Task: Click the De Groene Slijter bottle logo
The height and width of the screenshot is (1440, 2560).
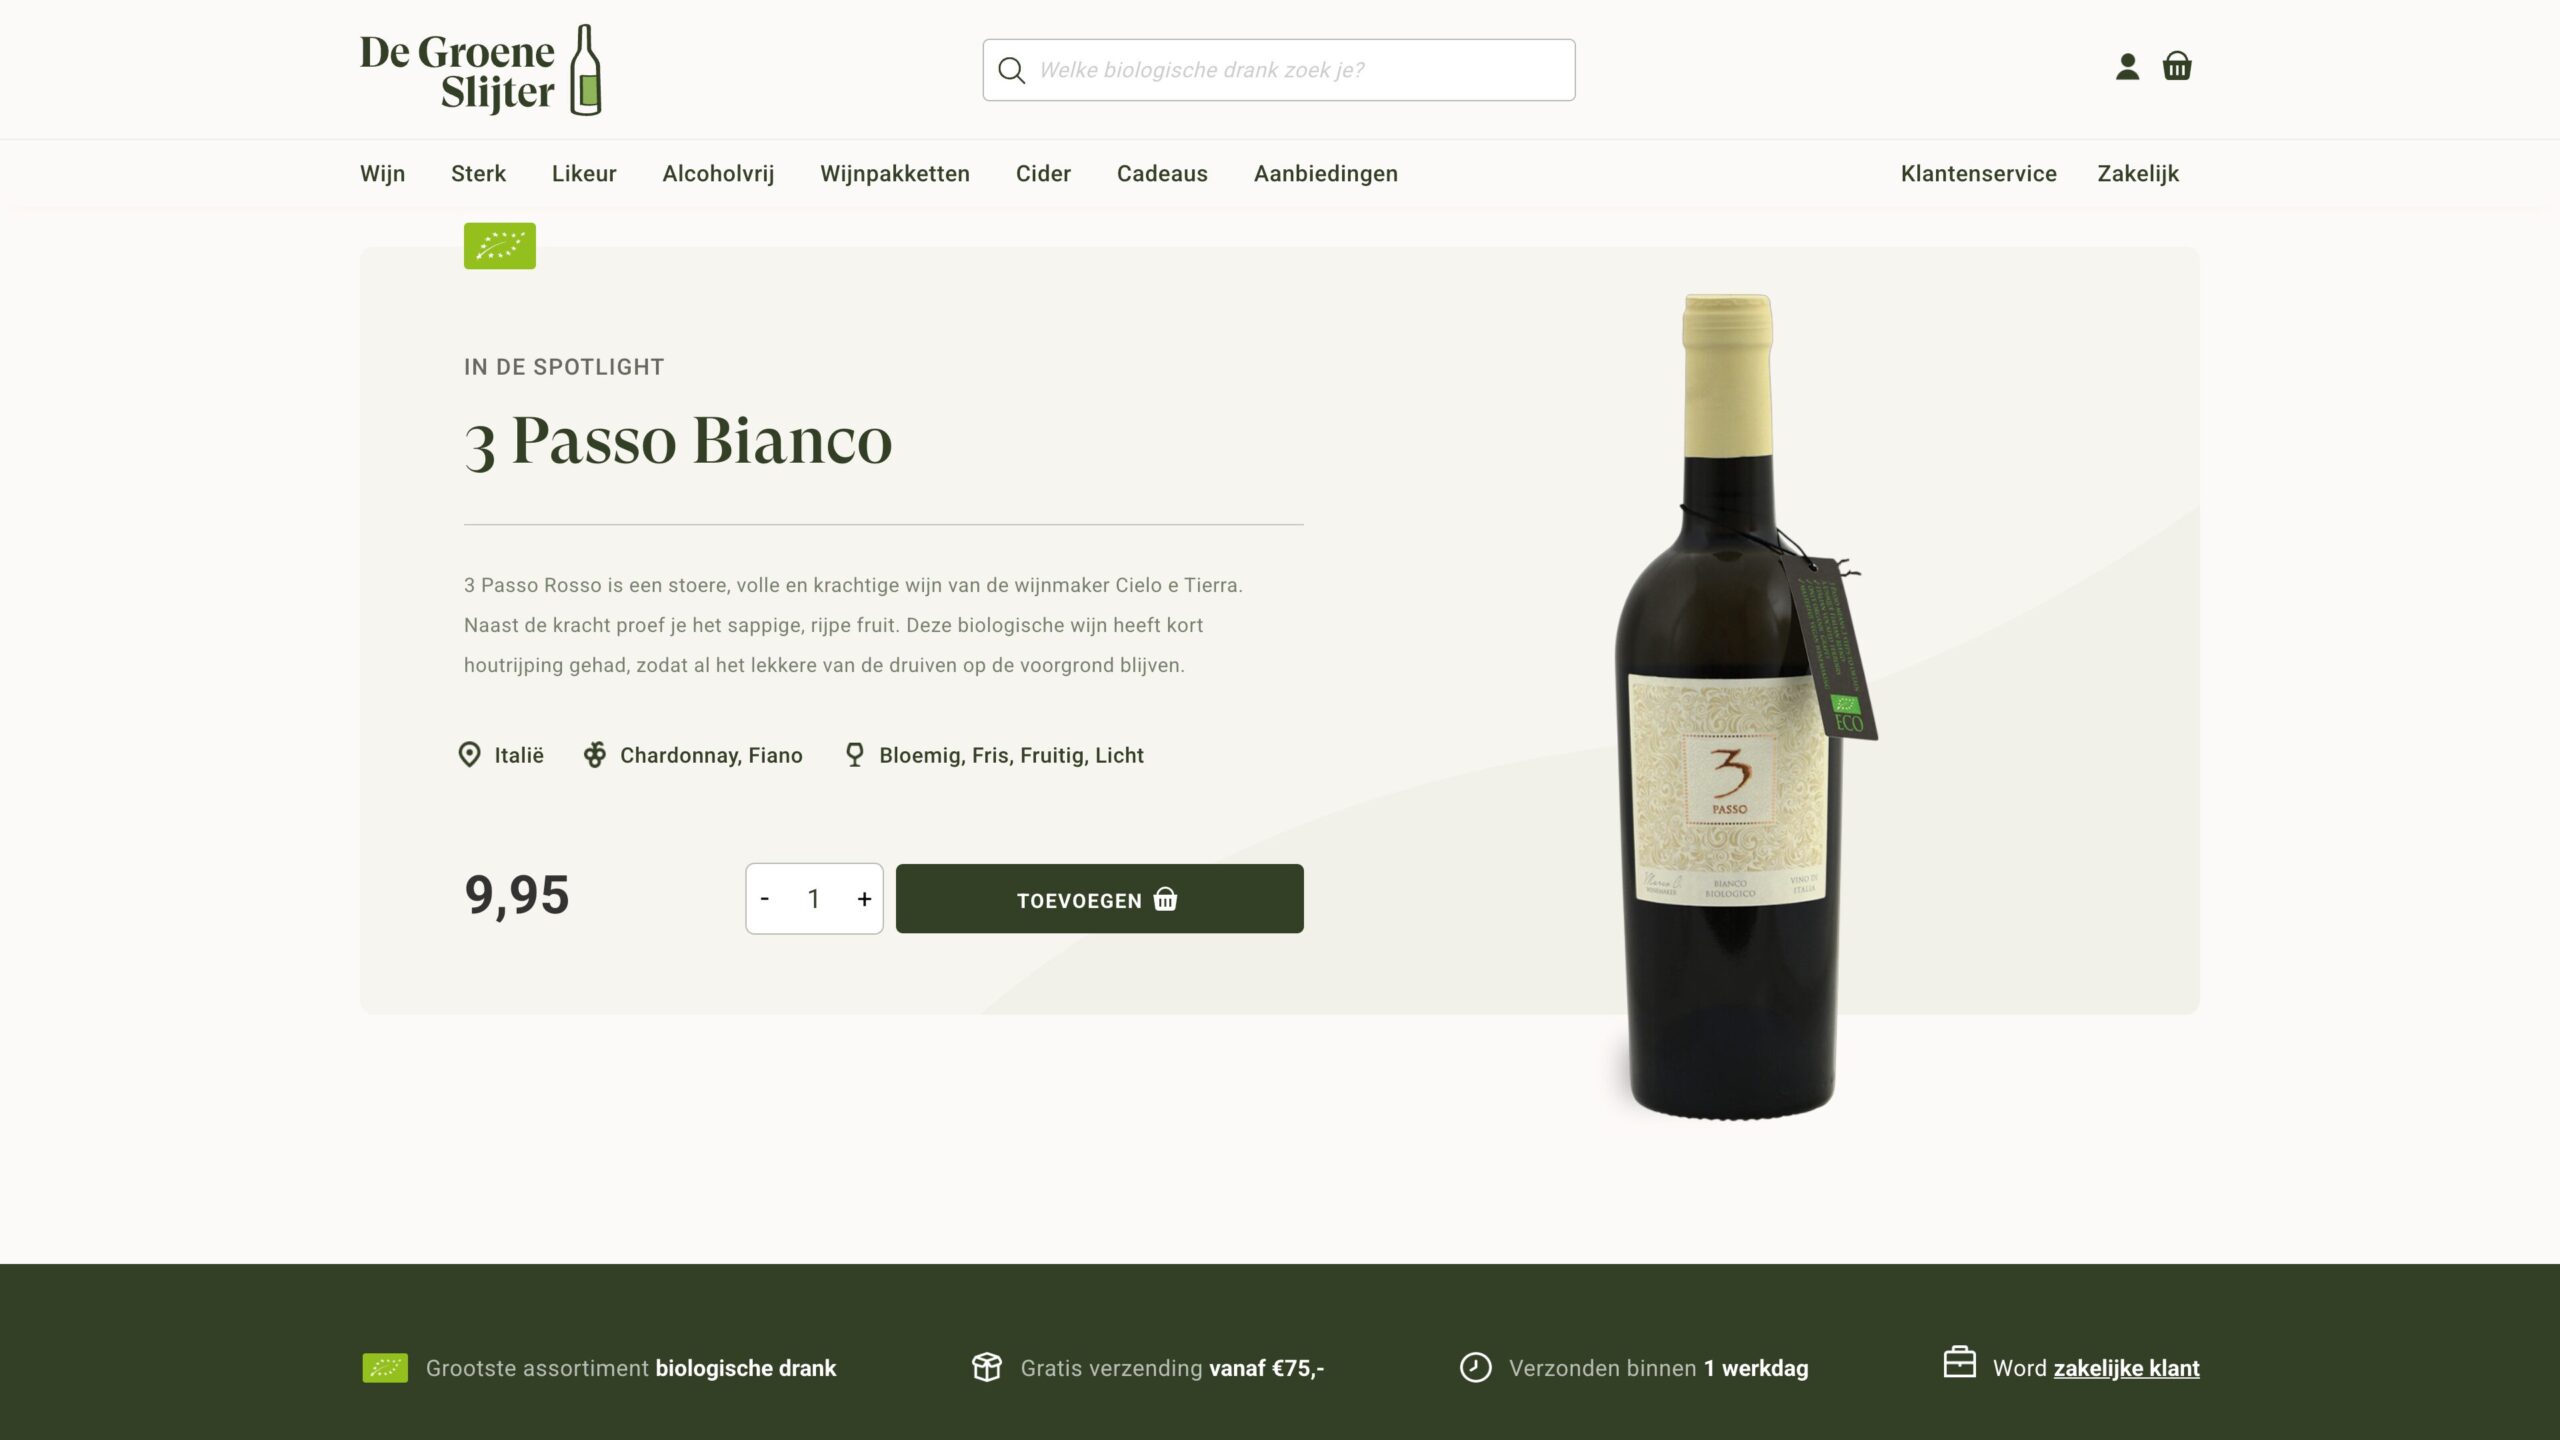Action: 481,70
